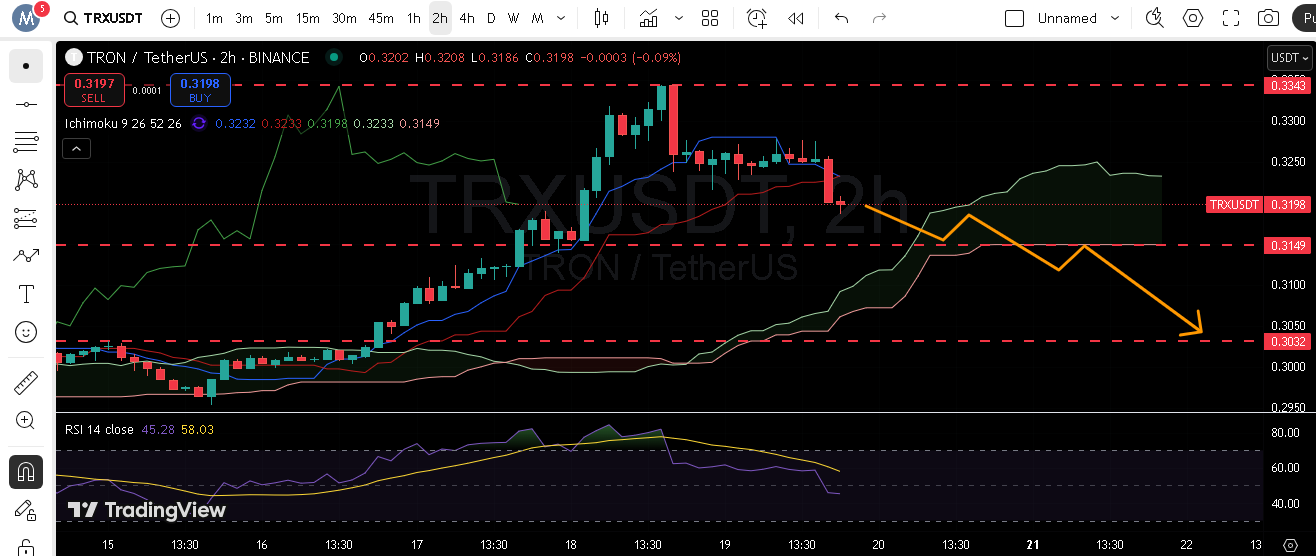Image resolution: width=1316 pixels, height=556 pixels.
Task: Open the emoji icons tool
Action: tap(26, 332)
